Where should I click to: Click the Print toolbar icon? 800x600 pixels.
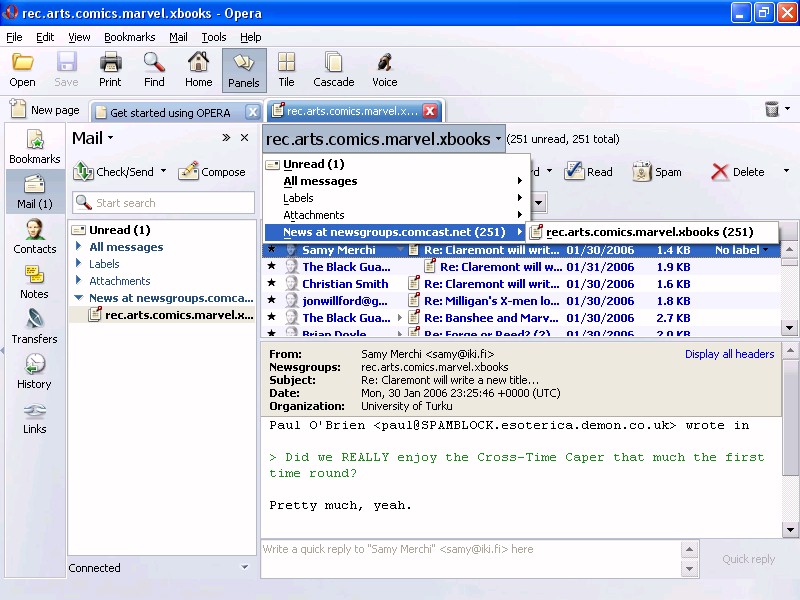(110, 70)
